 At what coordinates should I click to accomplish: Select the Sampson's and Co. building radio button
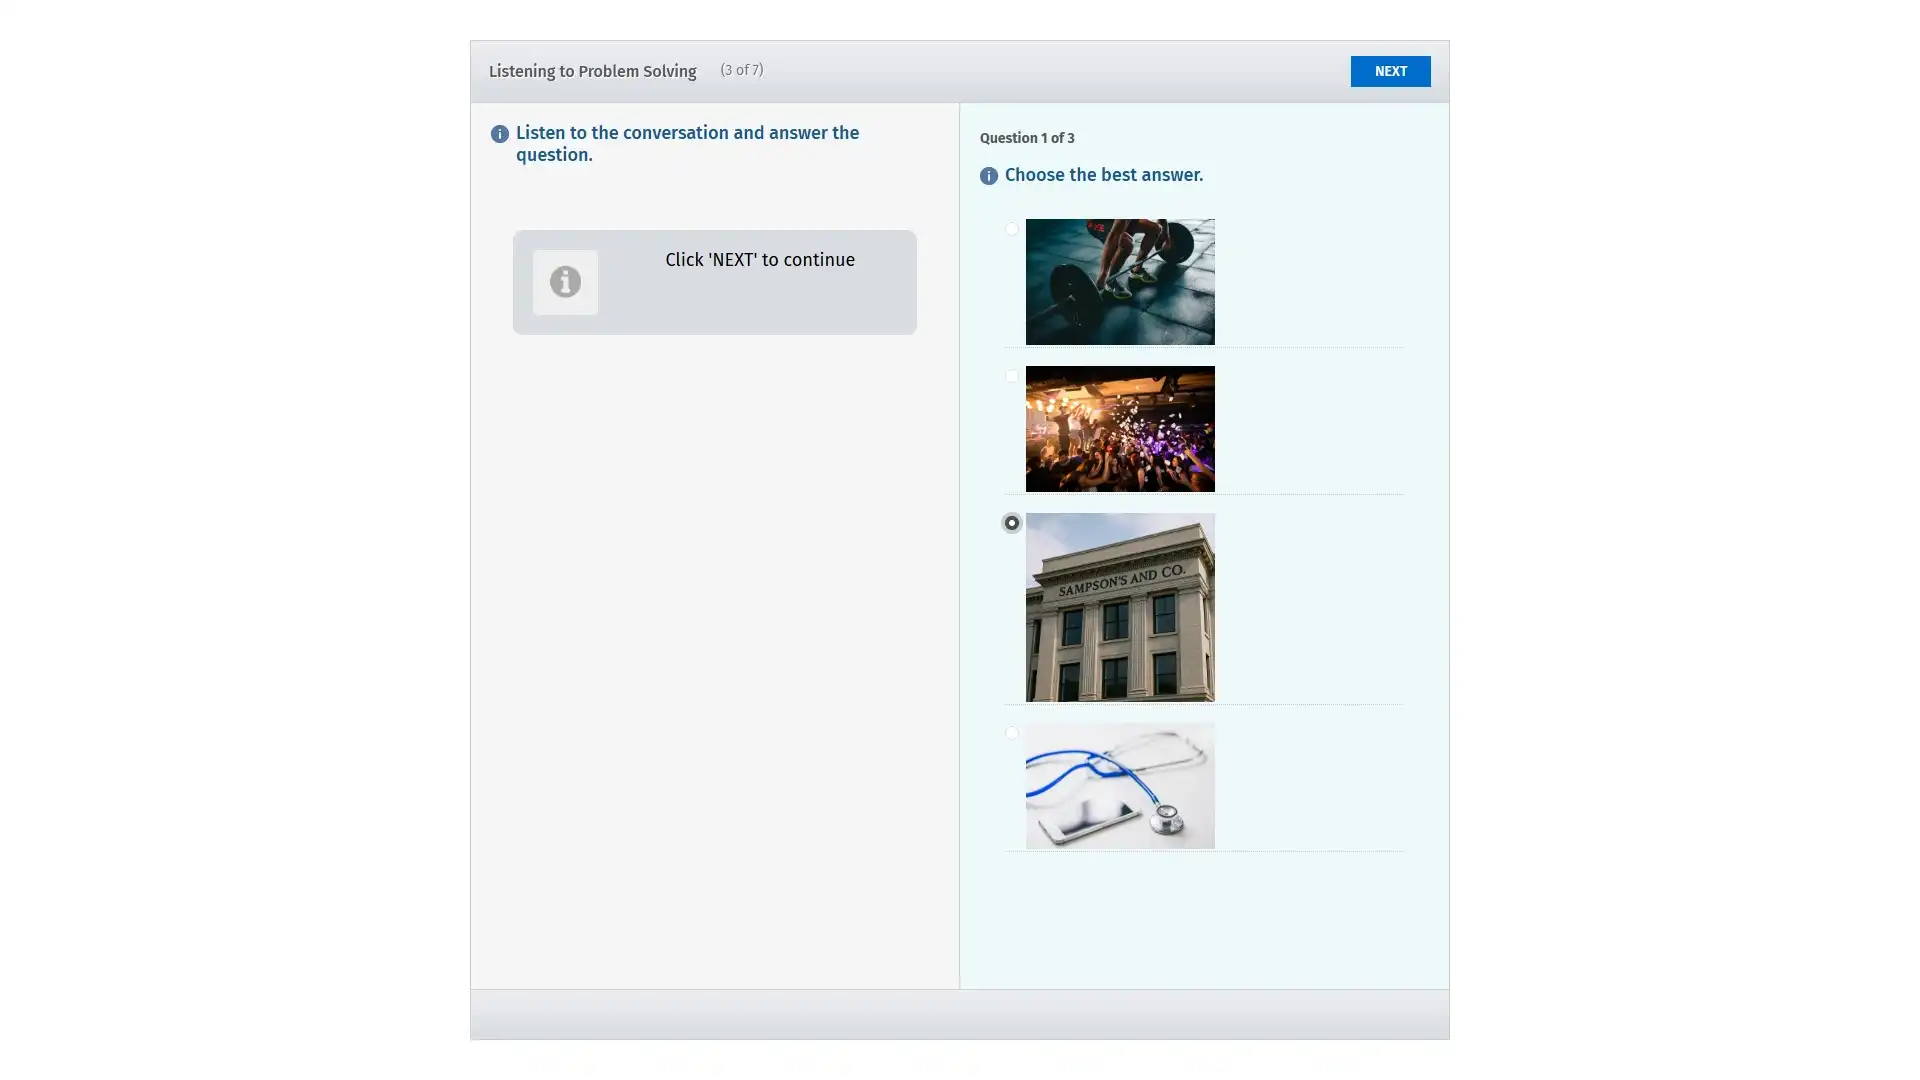1011,523
